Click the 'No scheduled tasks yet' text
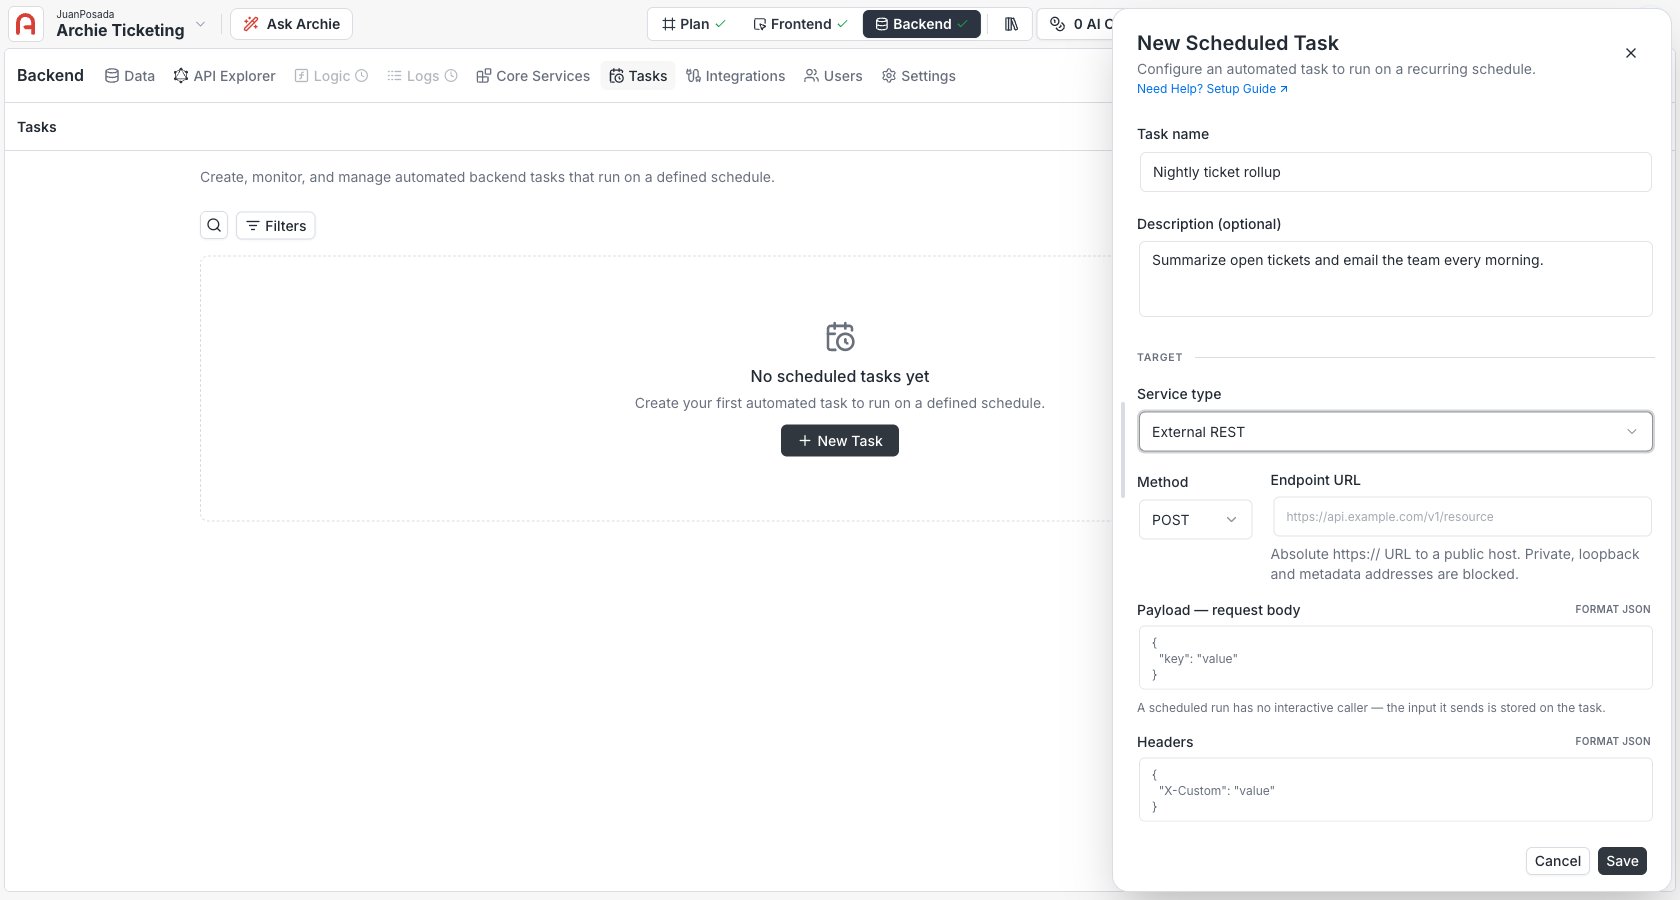This screenshot has width=1680, height=900. pos(840,377)
